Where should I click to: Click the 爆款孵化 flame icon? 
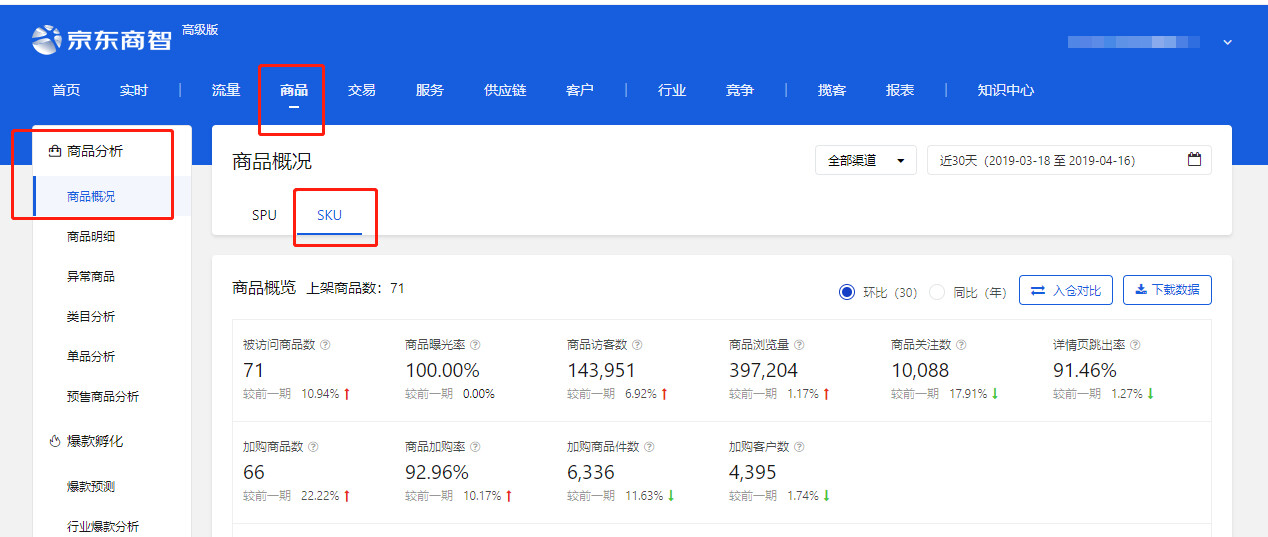(55, 441)
